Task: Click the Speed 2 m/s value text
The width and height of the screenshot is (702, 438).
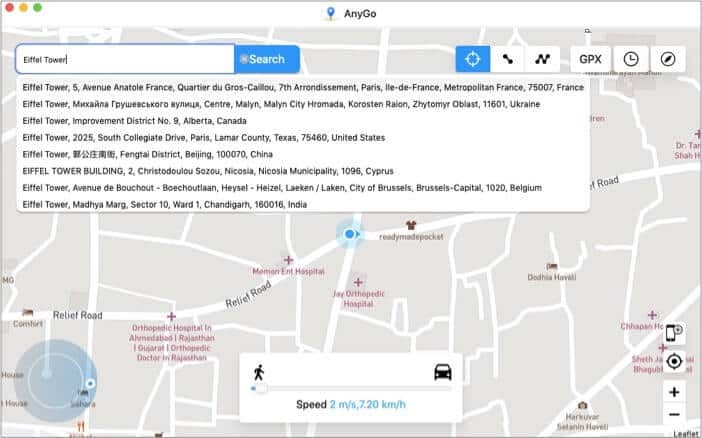Action: click(x=368, y=404)
